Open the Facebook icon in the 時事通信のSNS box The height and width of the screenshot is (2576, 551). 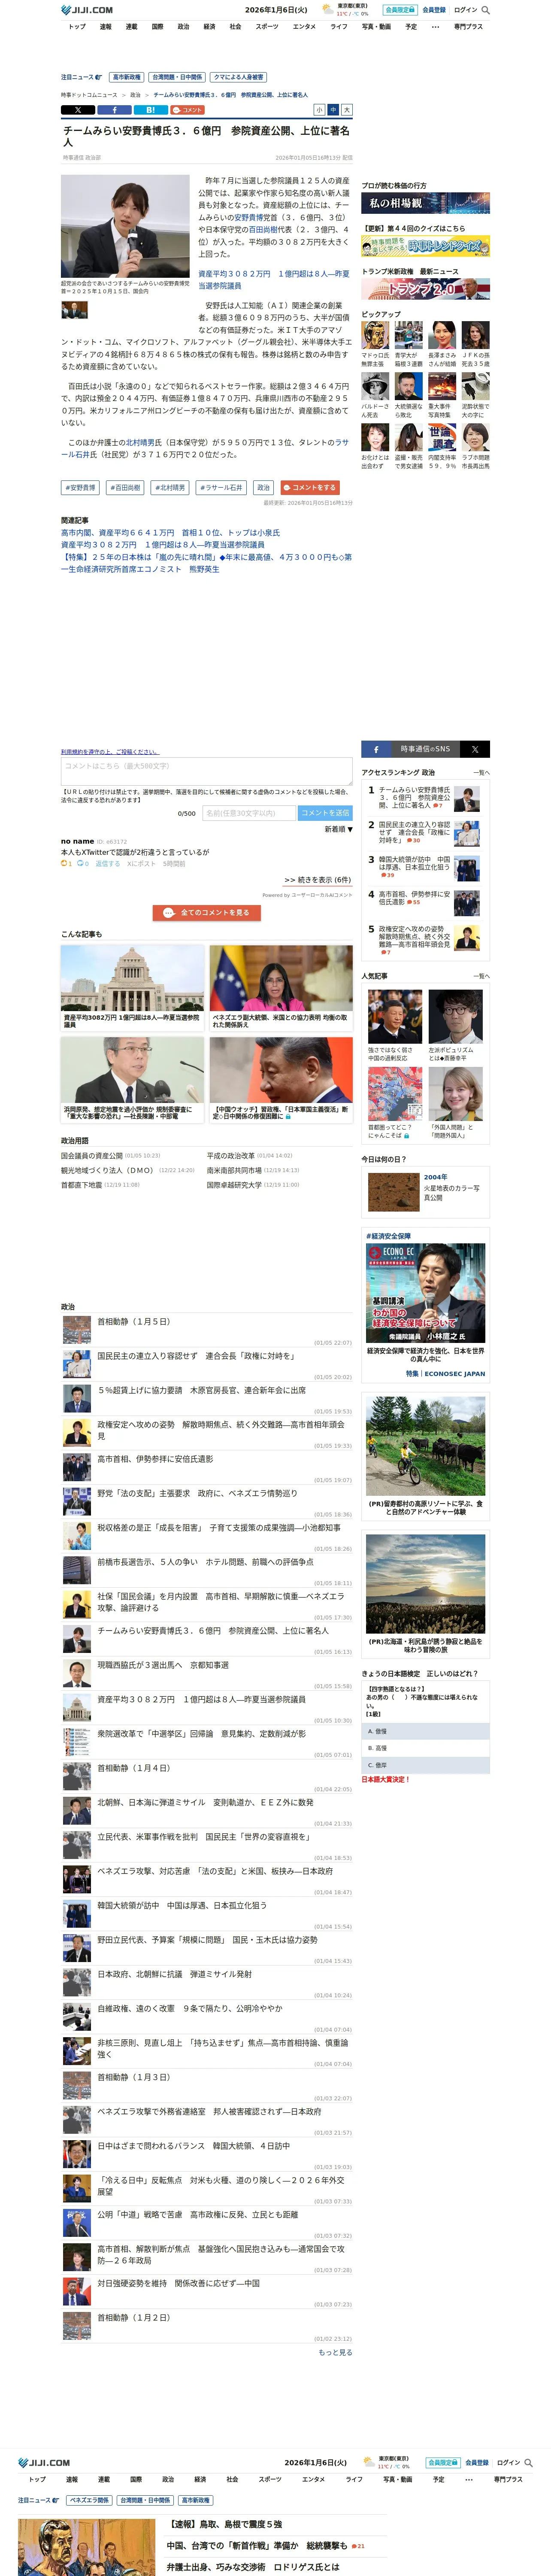[376, 749]
